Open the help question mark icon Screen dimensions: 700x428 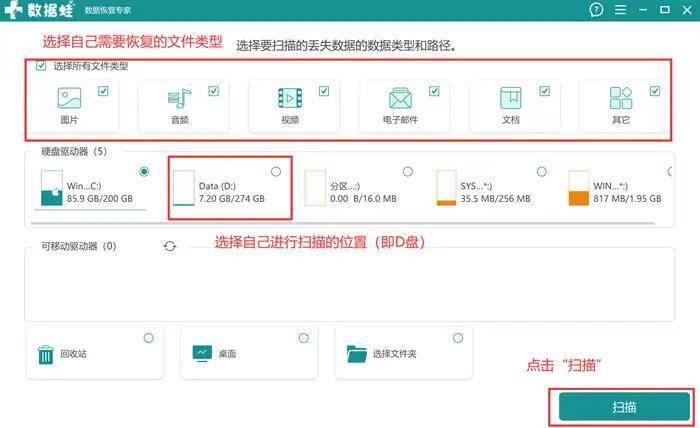[x=596, y=9]
